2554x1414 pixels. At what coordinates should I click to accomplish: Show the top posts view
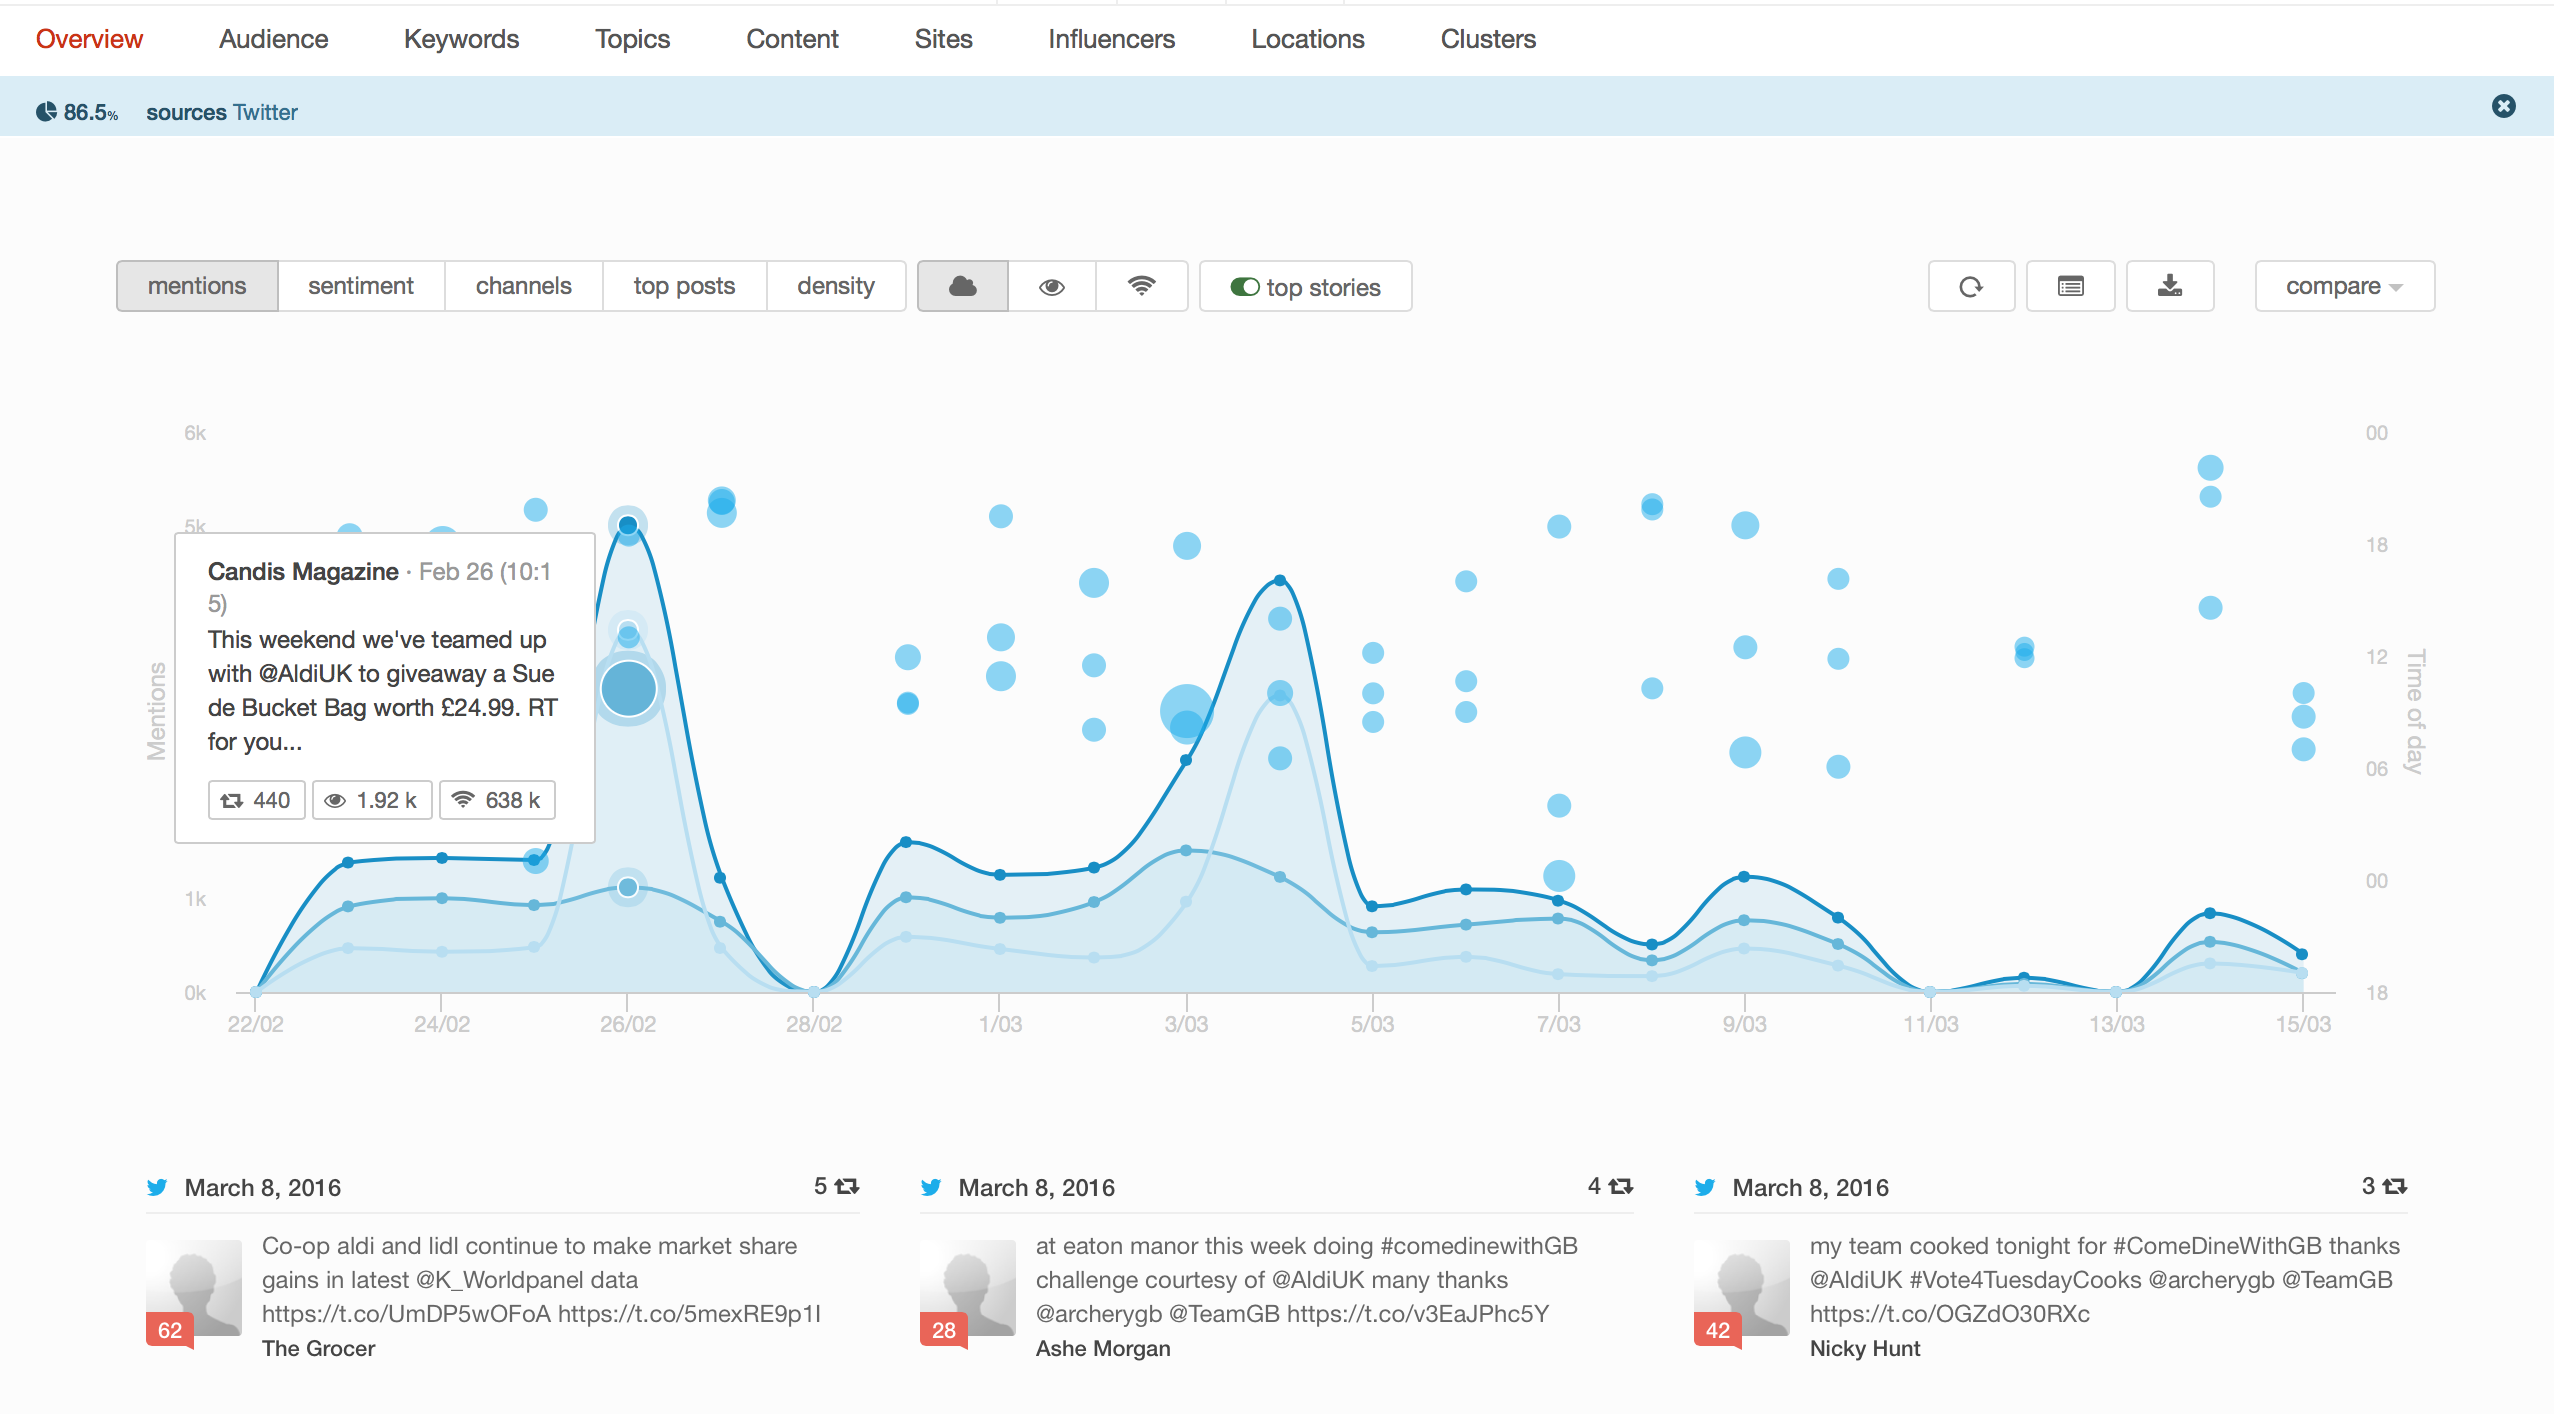tap(684, 287)
